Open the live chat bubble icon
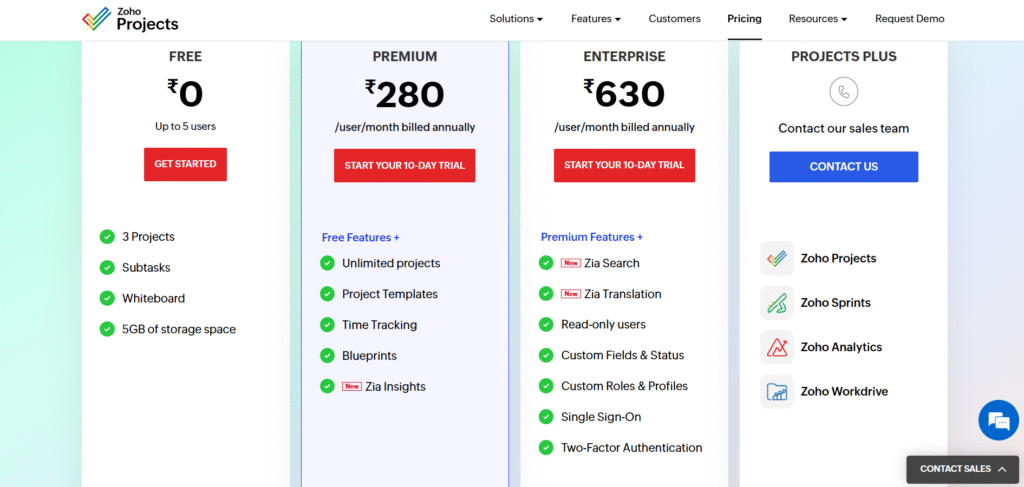The height and width of the screenshot is (487, 1024). click(997, 420)
